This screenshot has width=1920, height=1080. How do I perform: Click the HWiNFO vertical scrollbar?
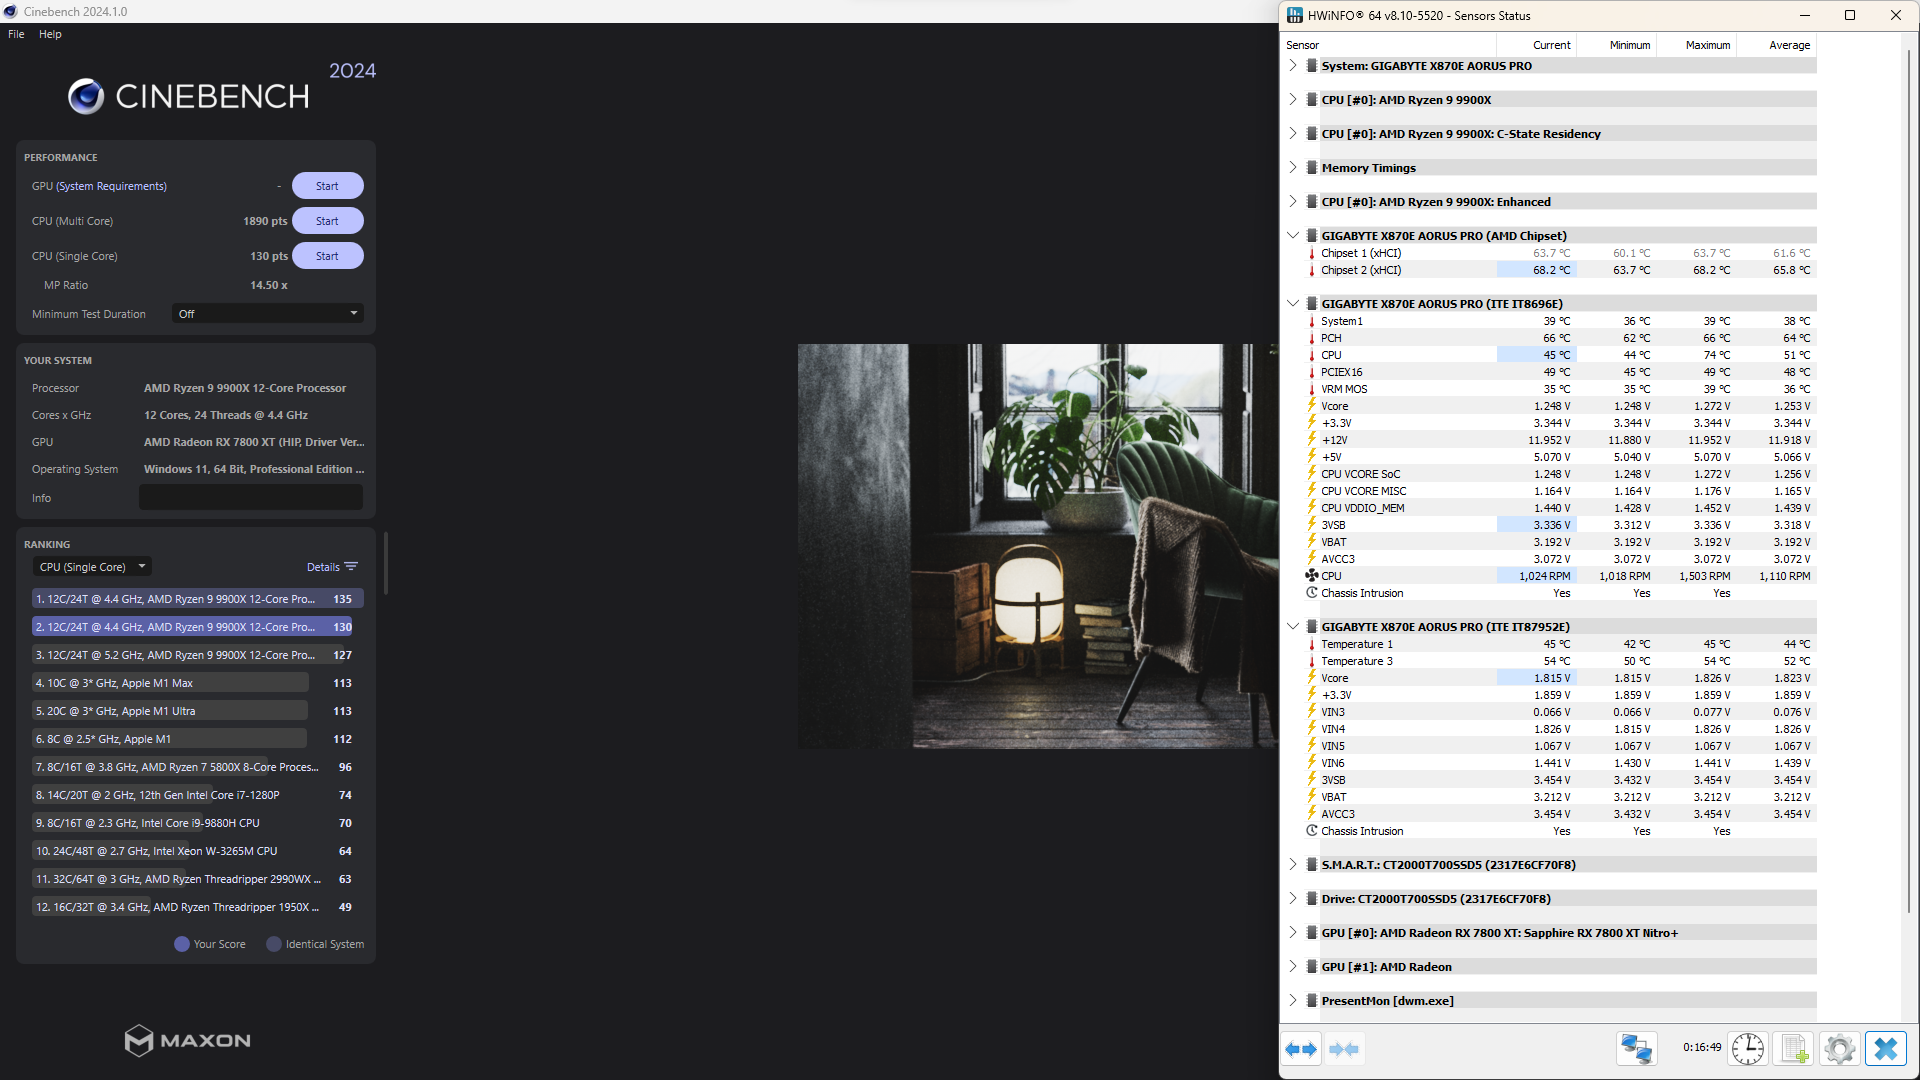[1910, 480]
